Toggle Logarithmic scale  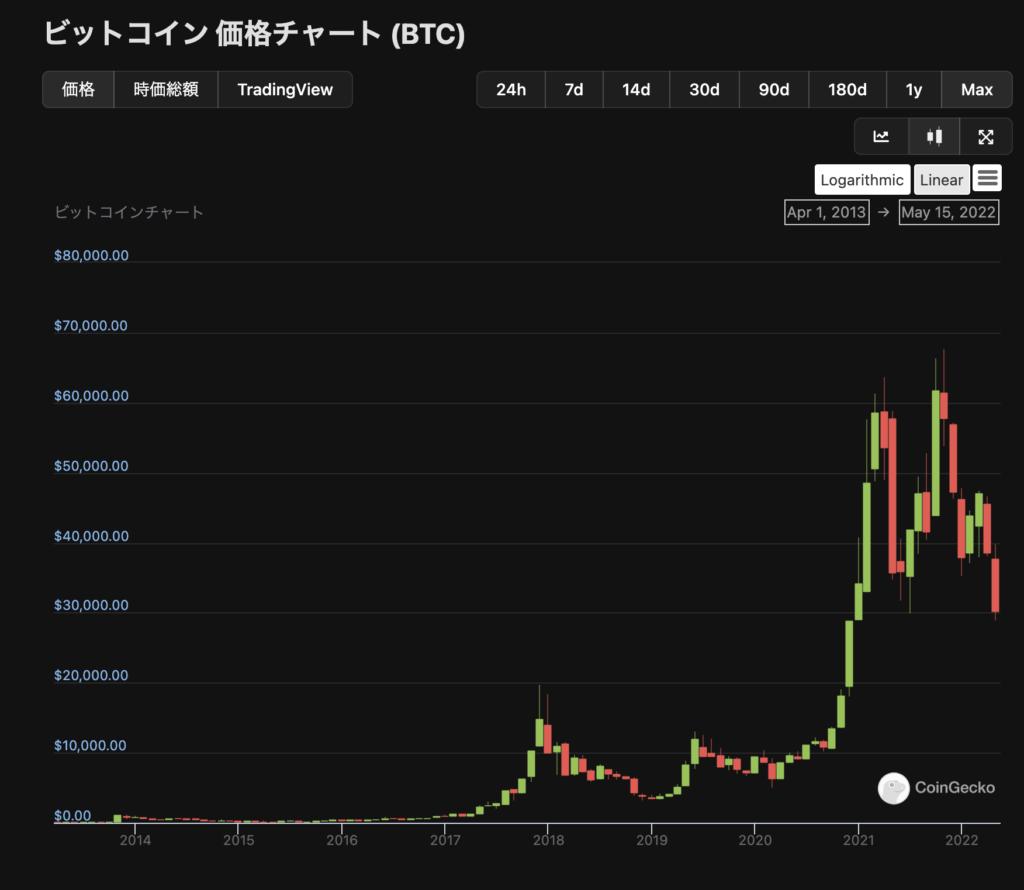(862, 180)
